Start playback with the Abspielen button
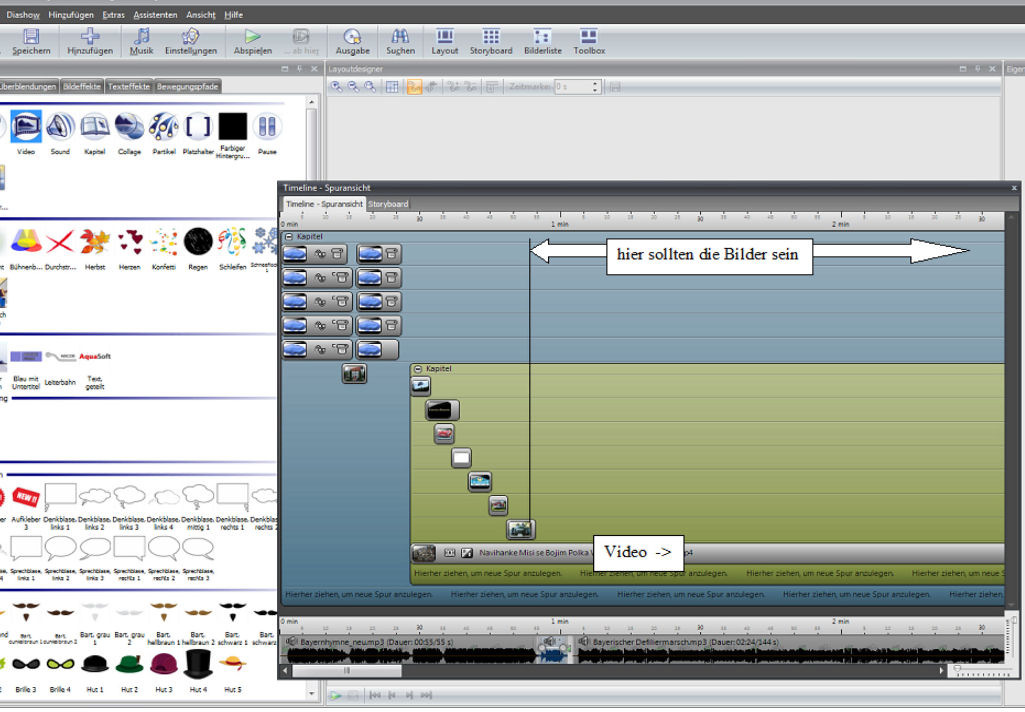Viewport: 1025px width, 712px height. tap(252, 41)
